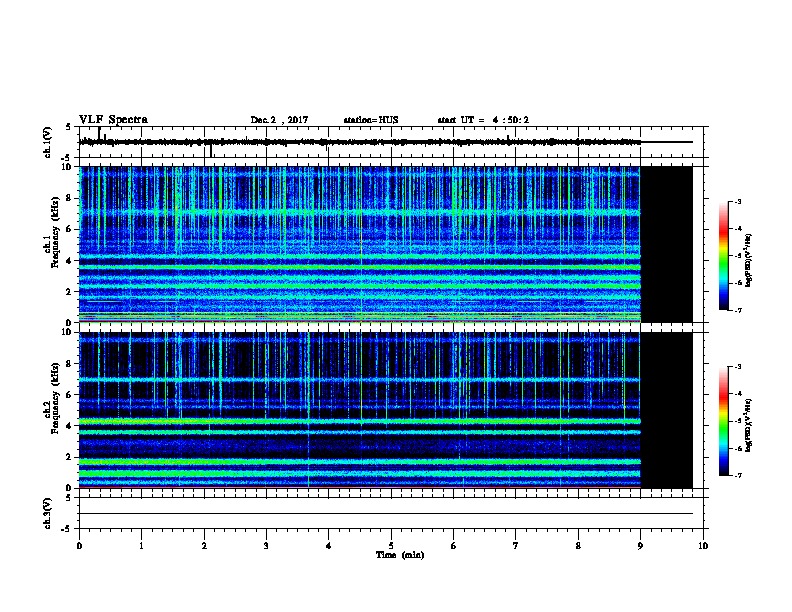
Task: Click the ch.1 voltage waveform trace
Action: 360,142
